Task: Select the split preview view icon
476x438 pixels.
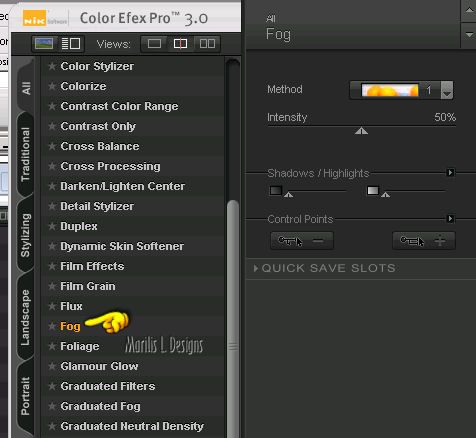Action: click(180, 44)
